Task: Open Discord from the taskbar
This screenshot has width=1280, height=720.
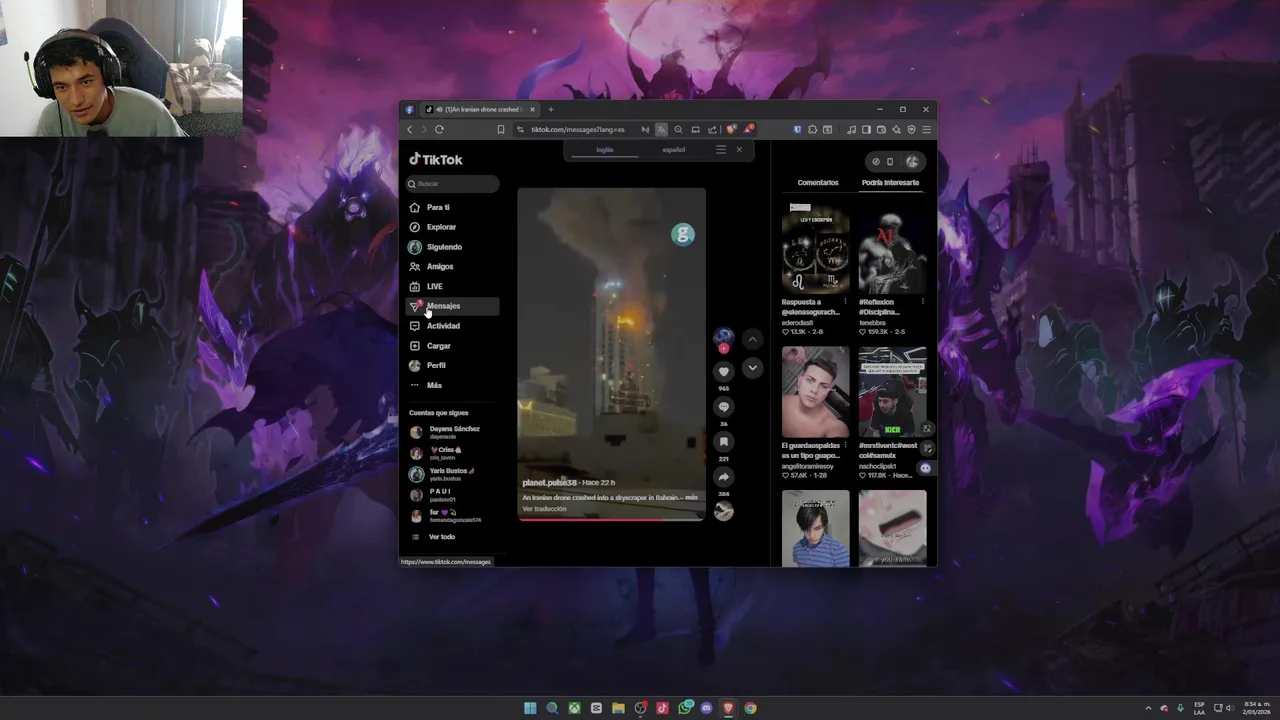Action: [706, 708]
